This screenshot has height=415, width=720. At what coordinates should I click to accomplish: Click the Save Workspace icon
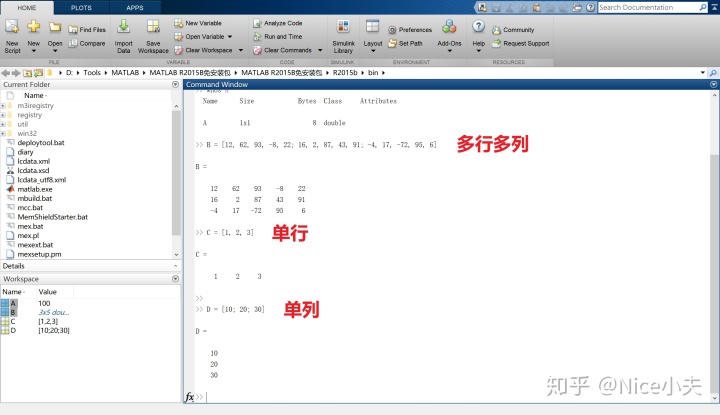153,27
